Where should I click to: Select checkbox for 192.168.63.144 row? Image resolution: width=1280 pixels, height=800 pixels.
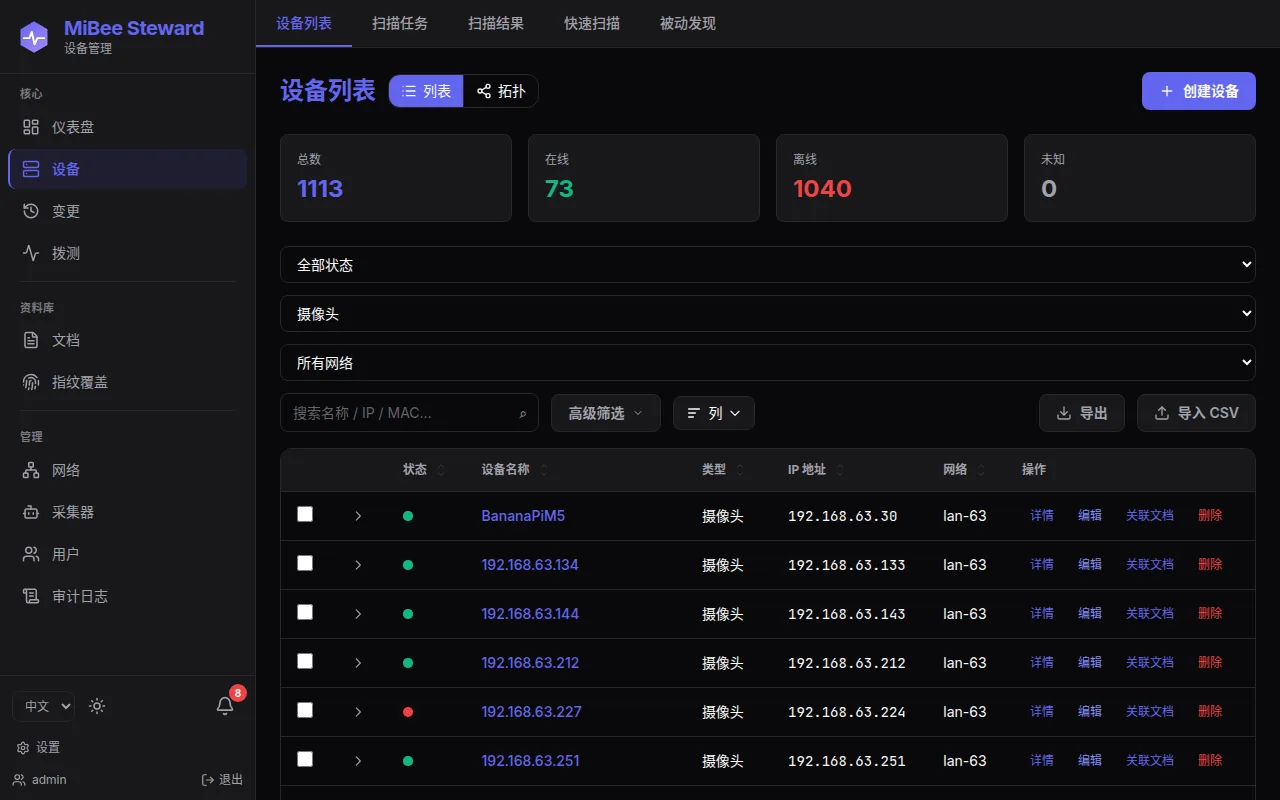point(305,612)
